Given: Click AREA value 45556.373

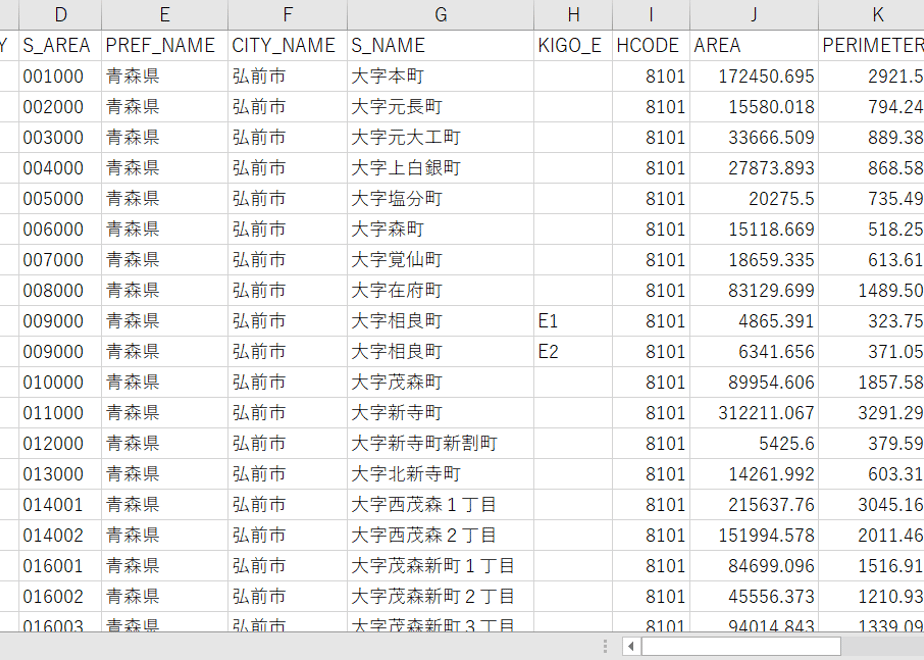Looking at the screenshot, I should [x=754, y=597].
